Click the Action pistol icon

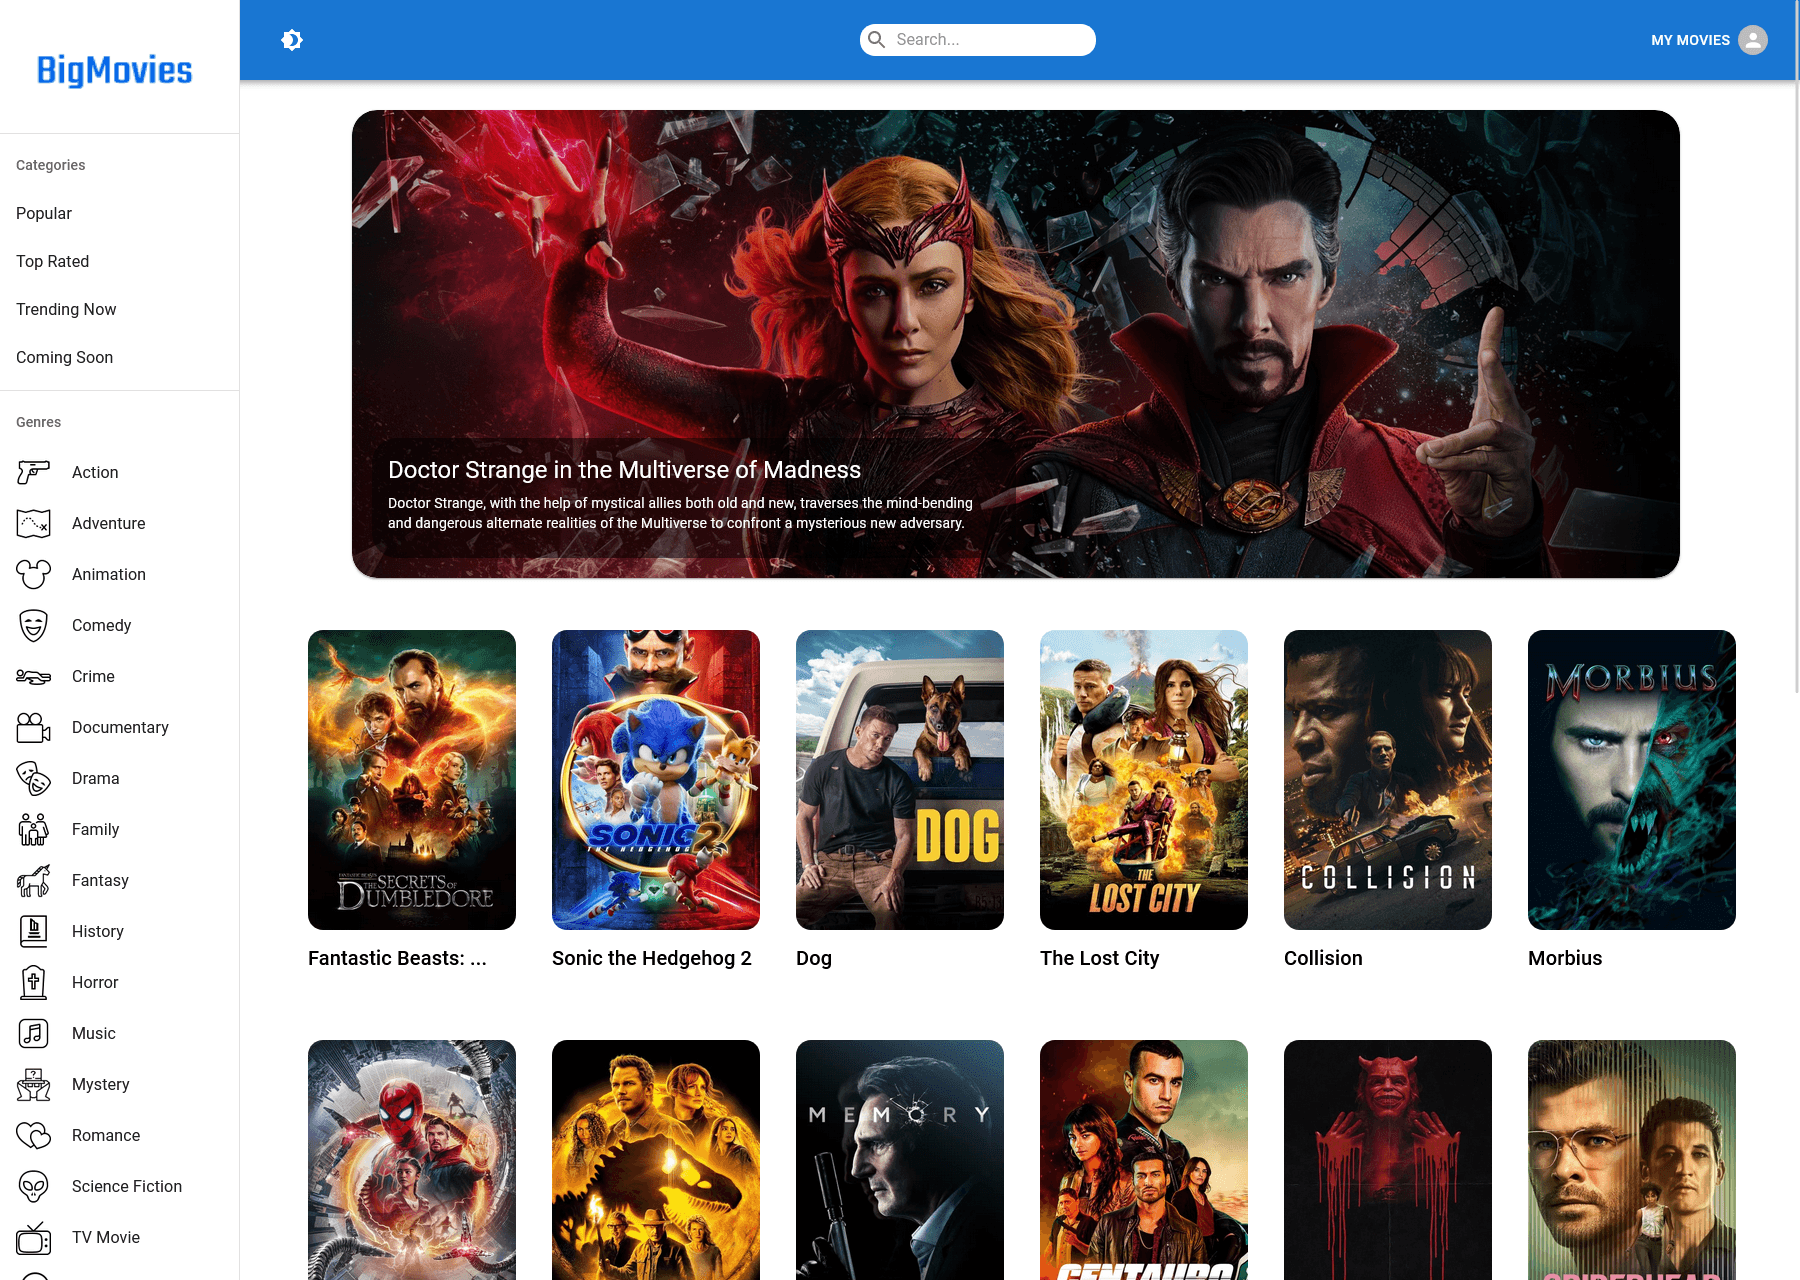34,472
